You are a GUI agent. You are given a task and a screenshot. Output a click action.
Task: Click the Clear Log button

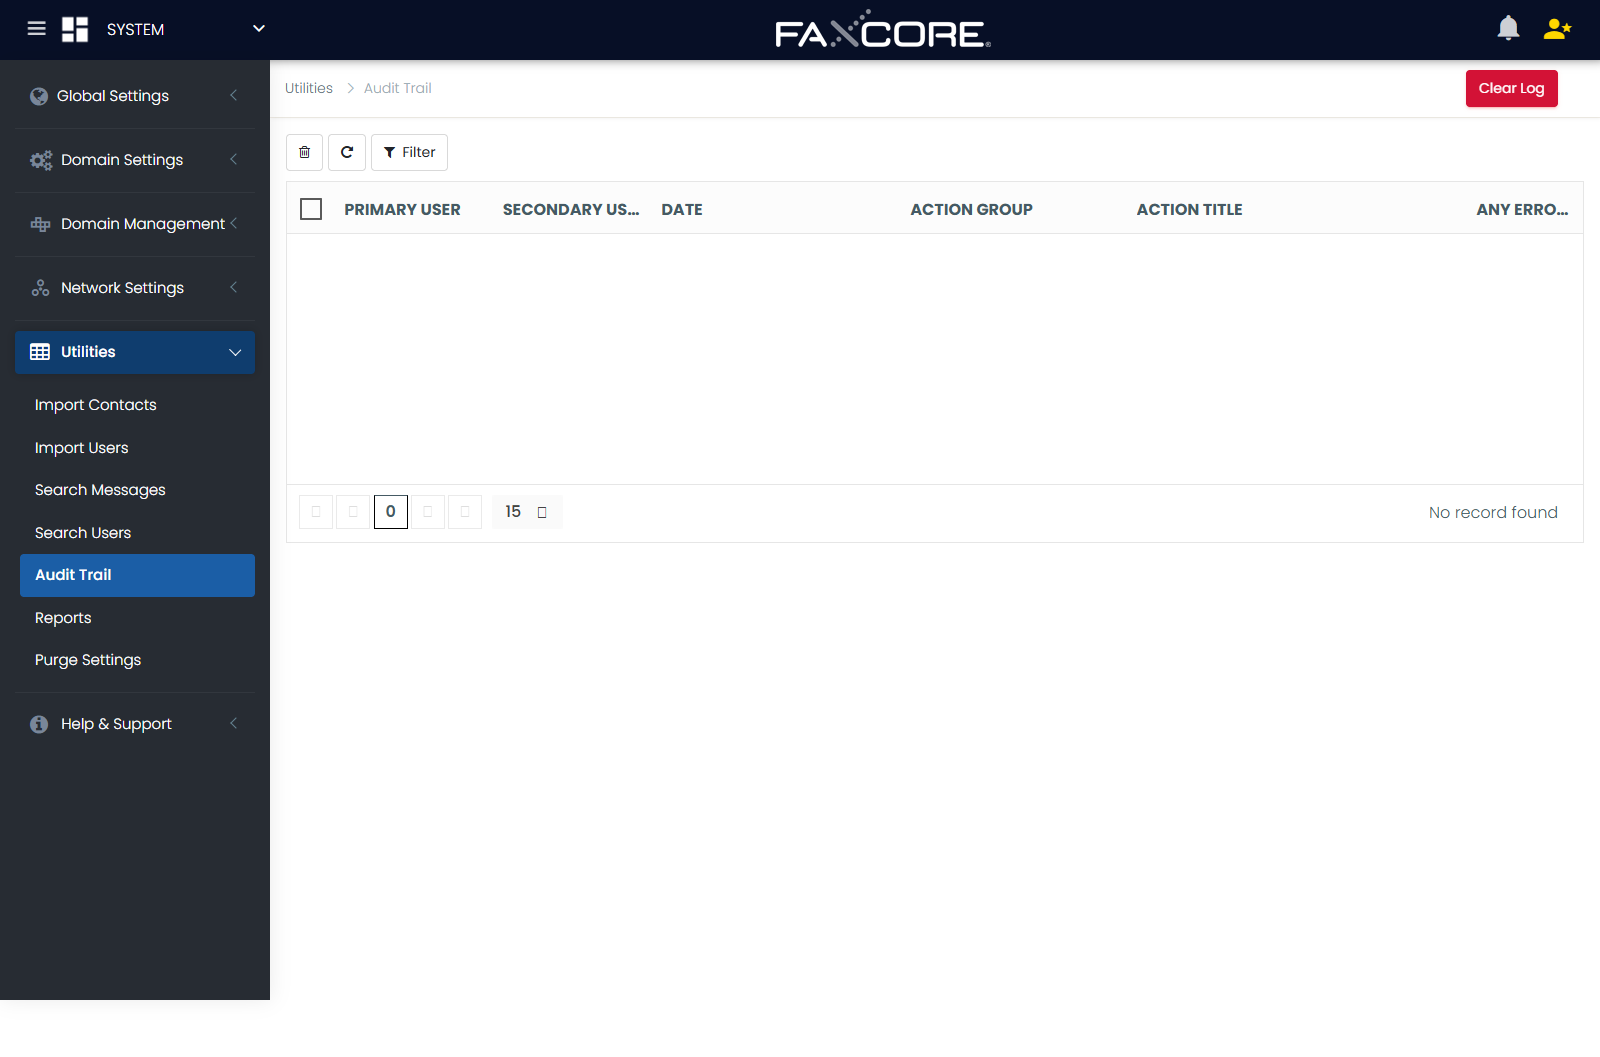coord(1511,88)
